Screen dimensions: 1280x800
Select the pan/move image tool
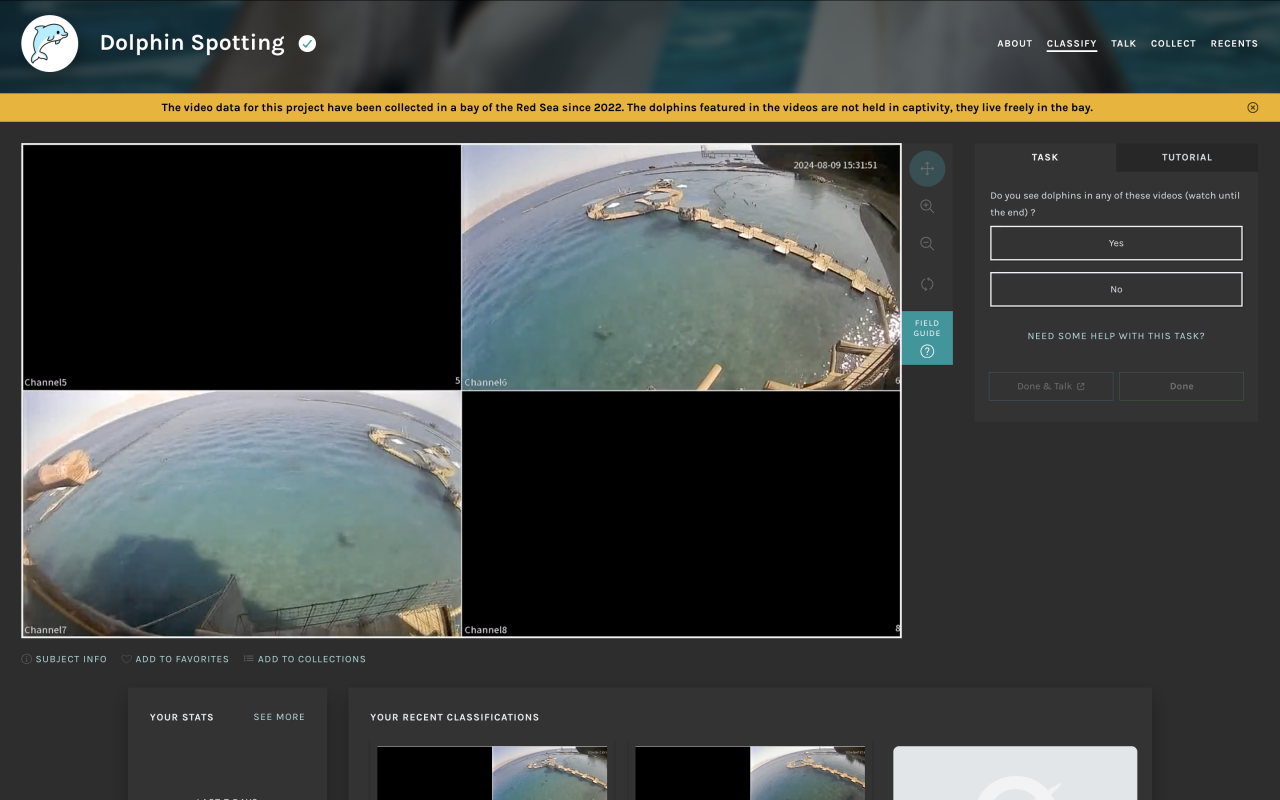(x=927, y=168)
